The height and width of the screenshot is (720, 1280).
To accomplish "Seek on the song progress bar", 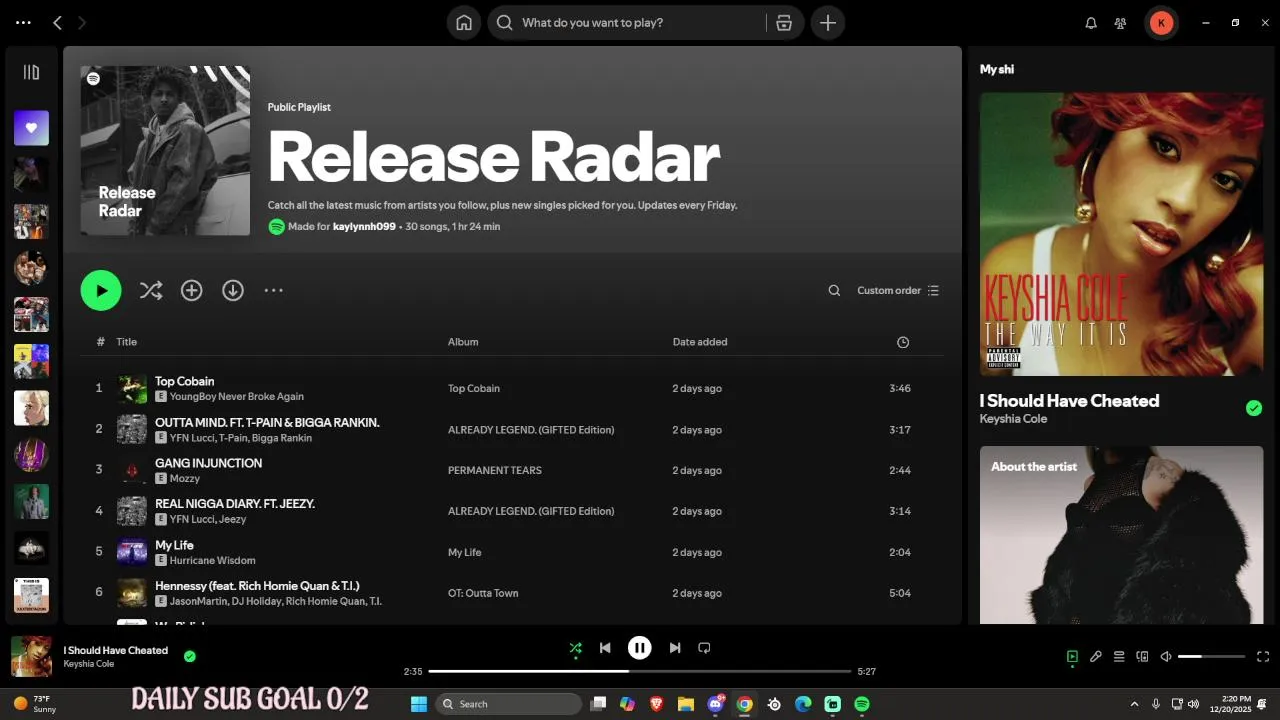I will click(640, 671).
